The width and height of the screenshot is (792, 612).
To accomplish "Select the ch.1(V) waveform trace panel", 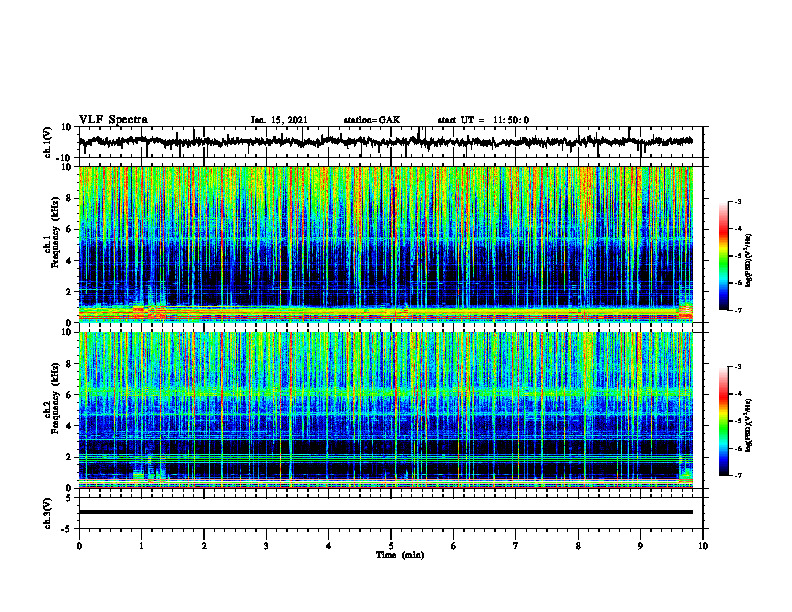I will point(390,142).
